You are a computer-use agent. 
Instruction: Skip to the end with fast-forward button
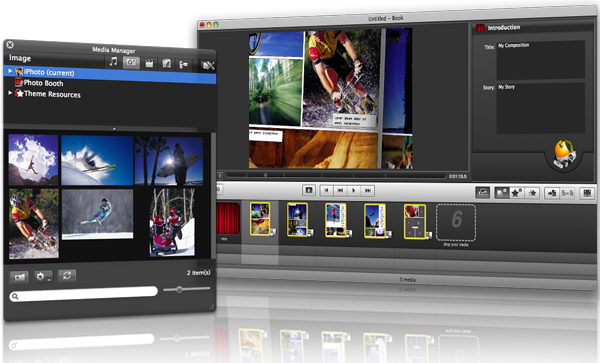click(368, 190)
